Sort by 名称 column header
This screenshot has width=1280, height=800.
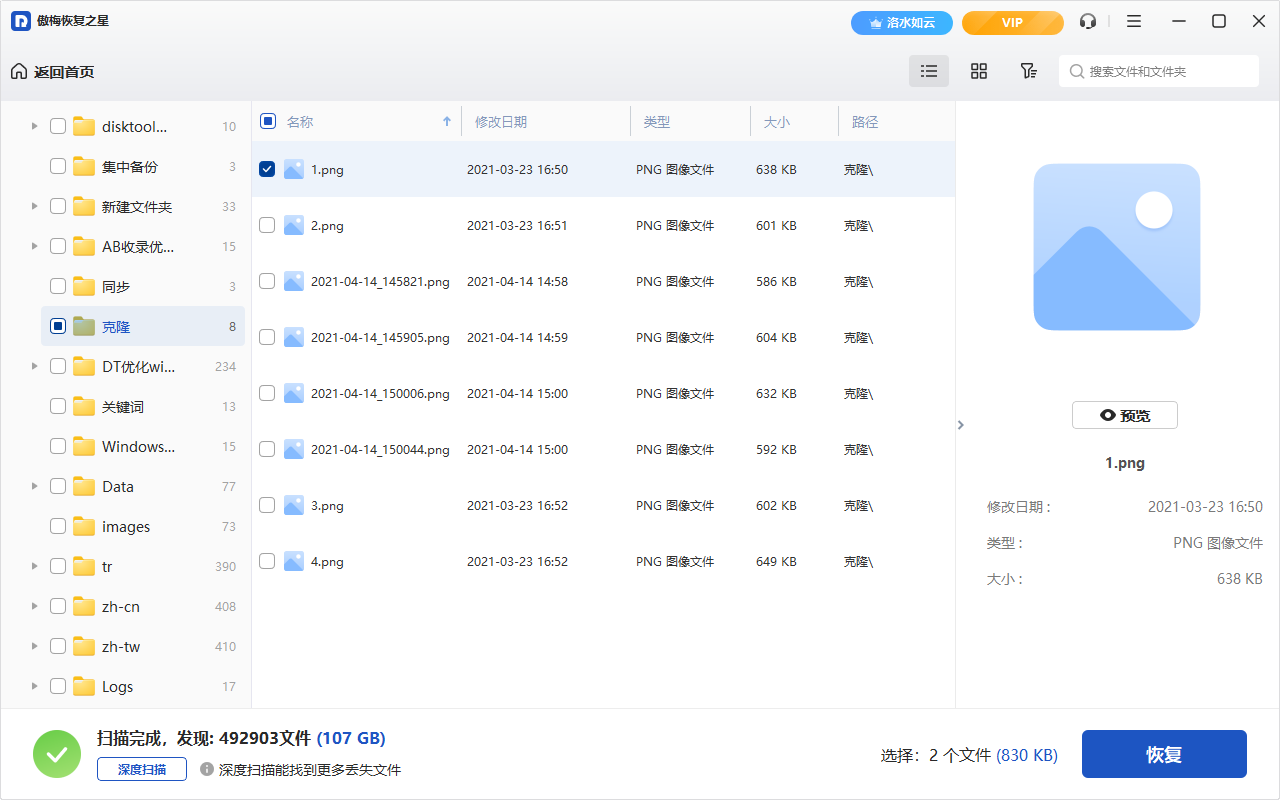tap(300, 122)
